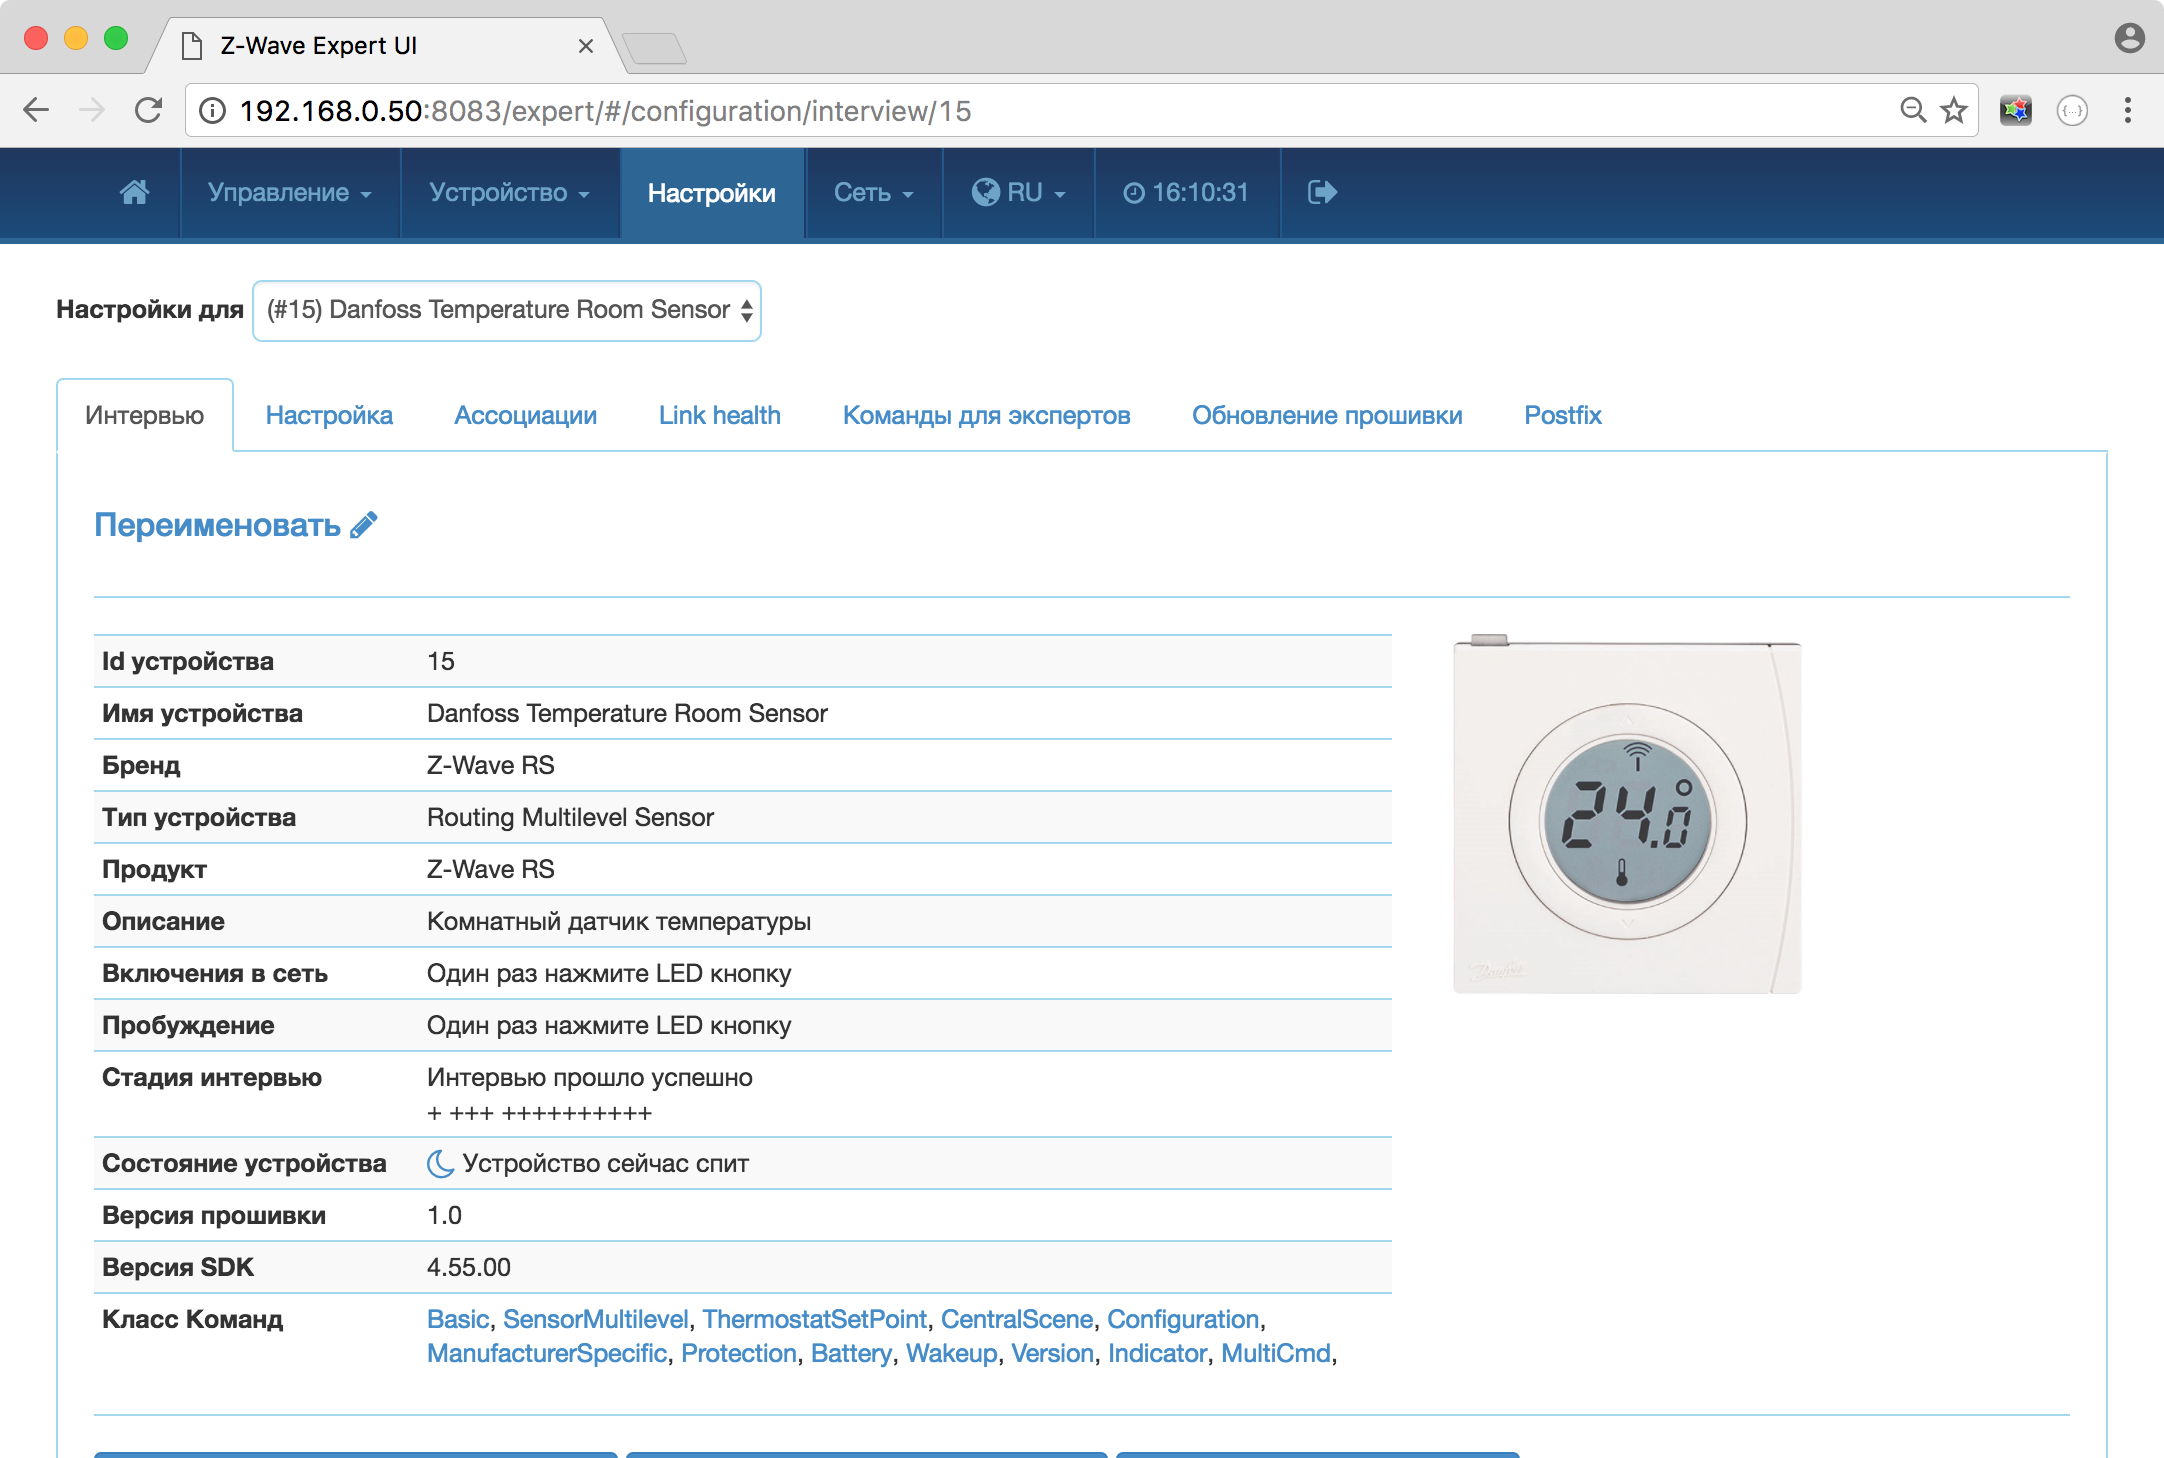
Task: Switch to the Настройка tab
Action: 329,415
